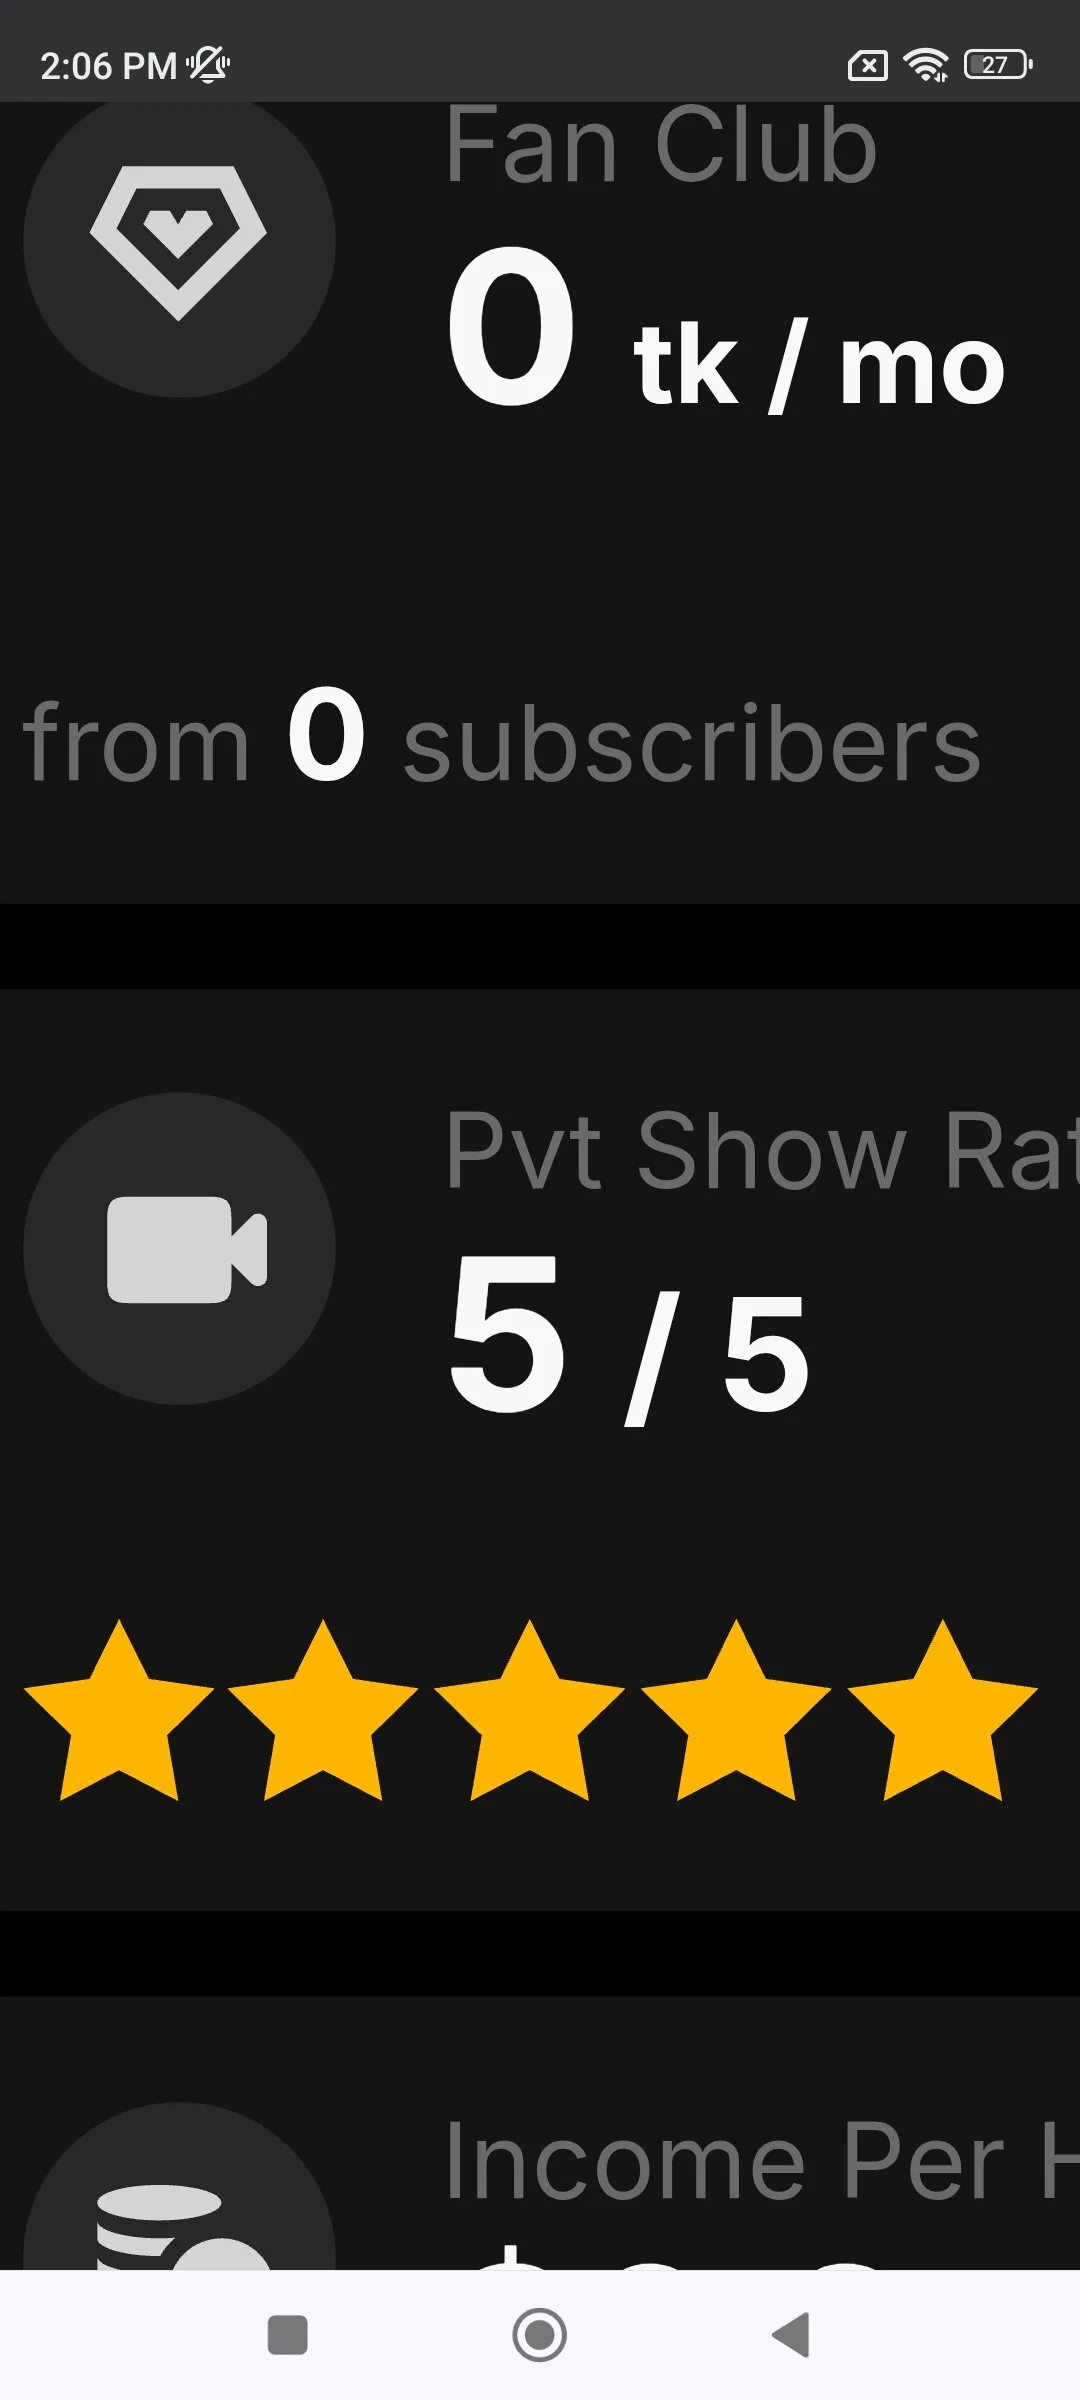This screenshot has height=2400, width=1080.
Task: Tap the Android home circle button
Action: click(539, 2335)
